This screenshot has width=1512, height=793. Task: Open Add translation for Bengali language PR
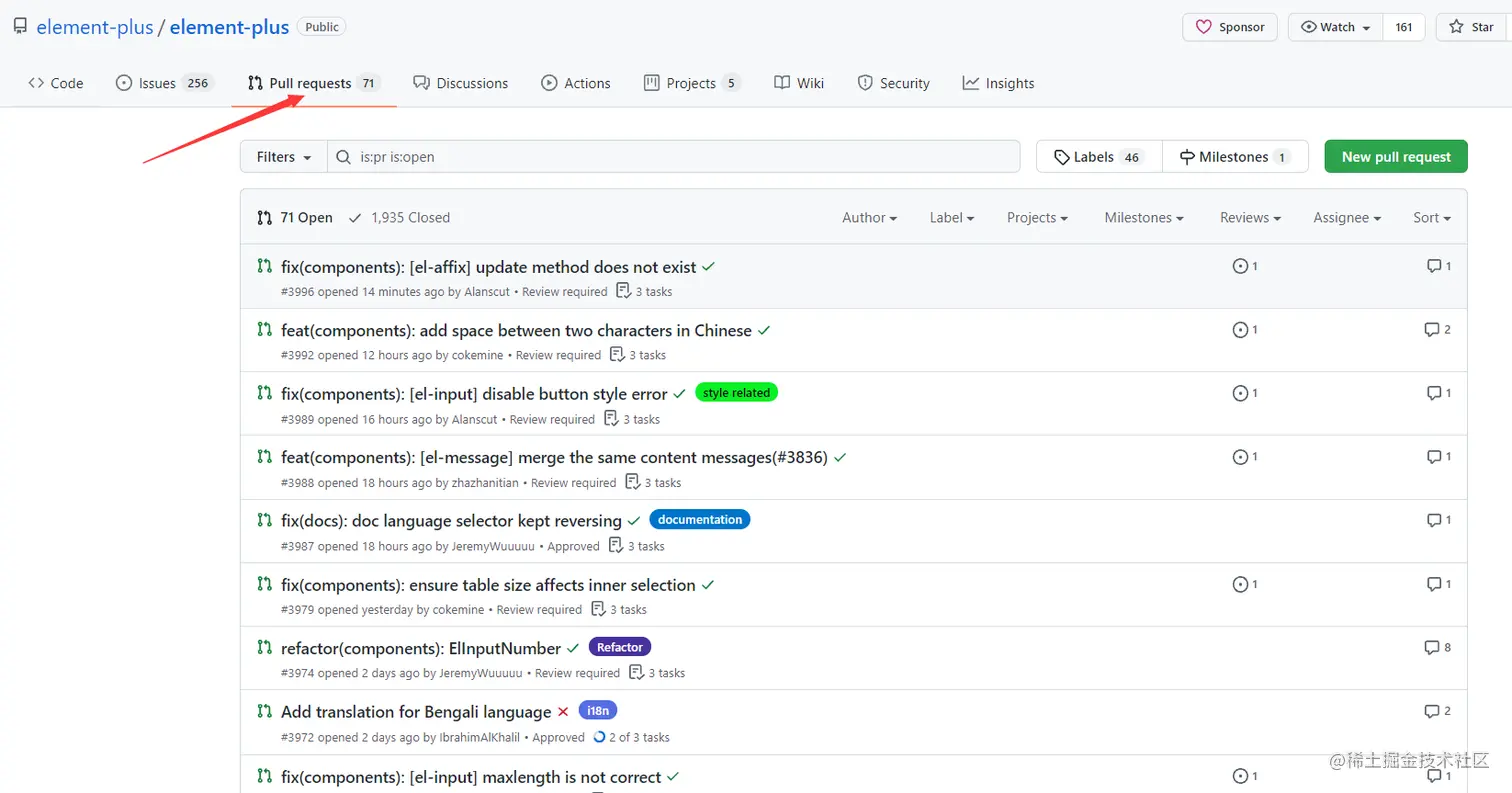[x=416, y=712]
